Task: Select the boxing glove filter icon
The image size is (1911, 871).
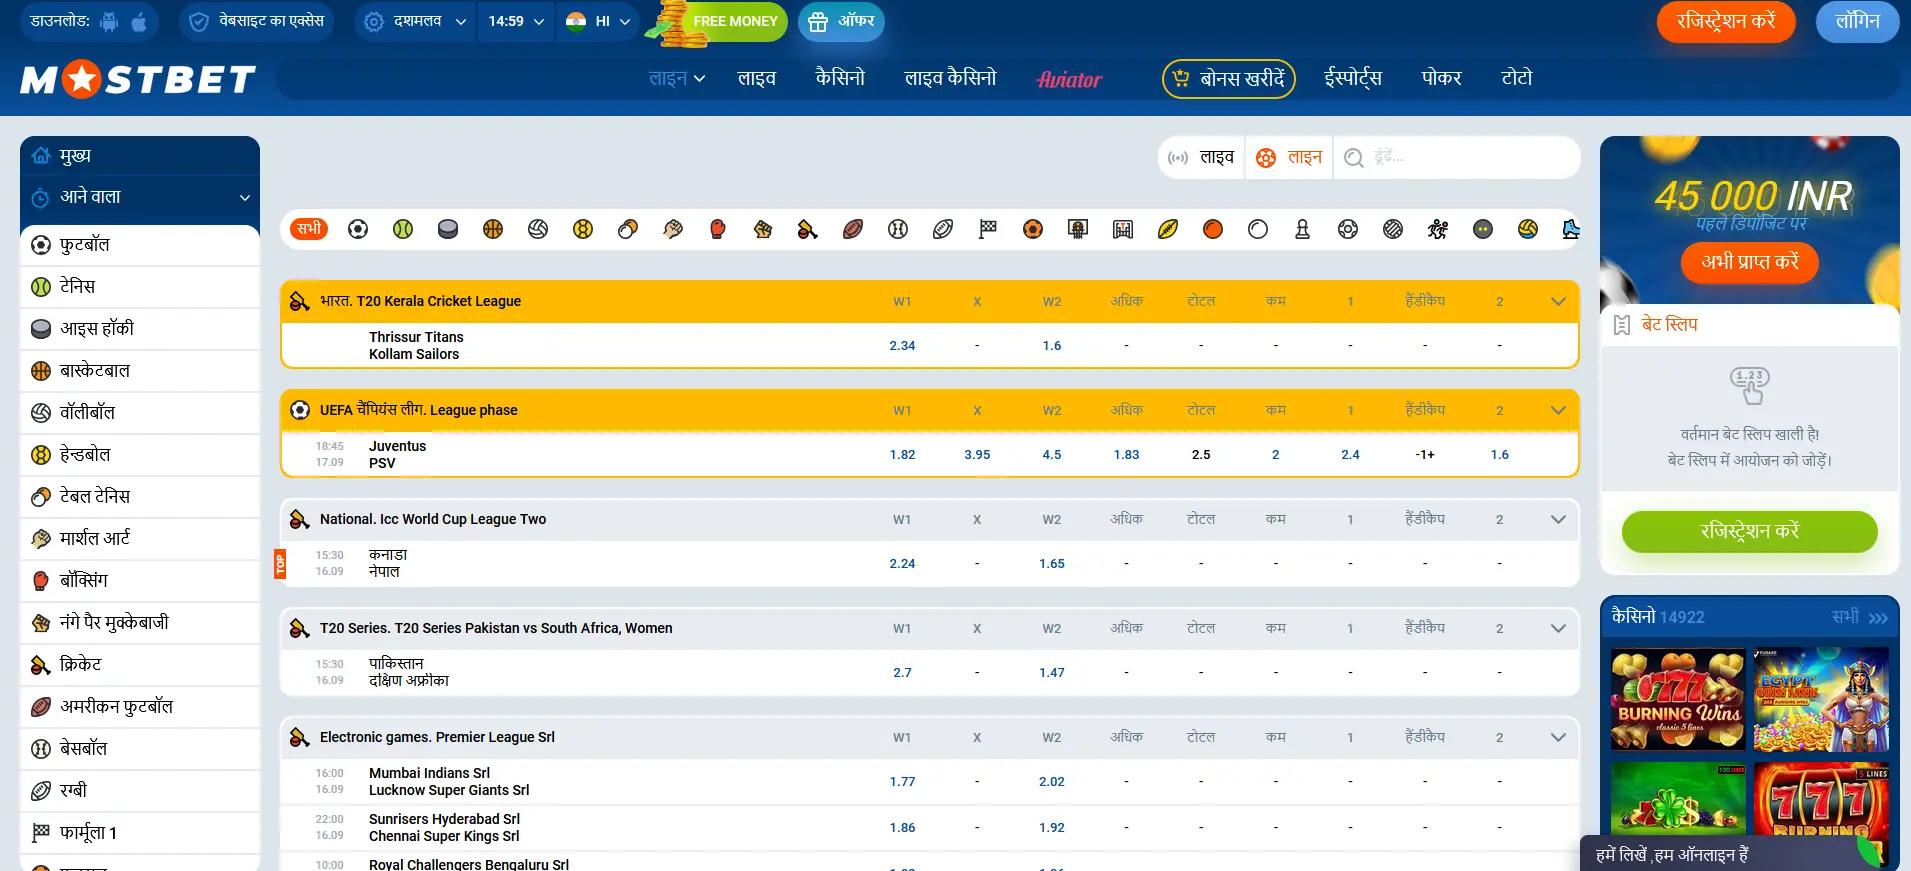Action: [x=718, y=229]
